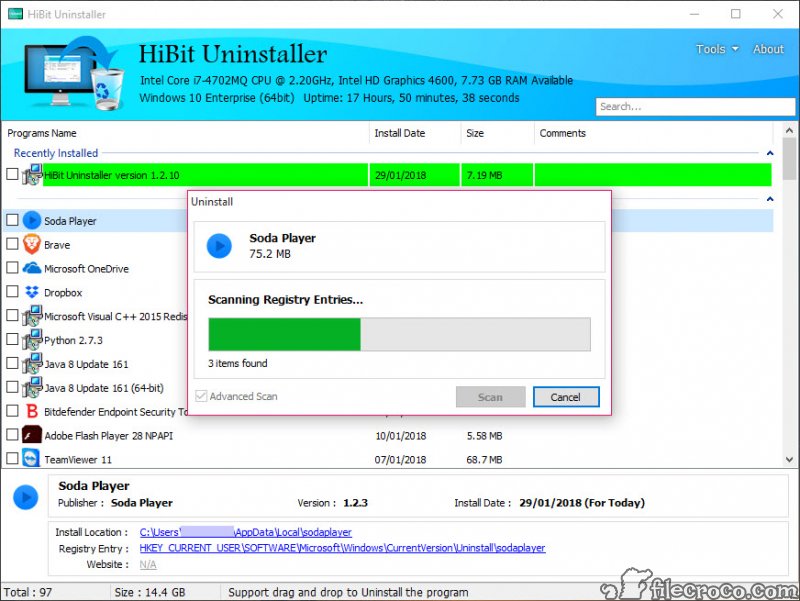This screenshot has height=601, width=800.
Task: Click the list scrollbar up arrow
Action: (x=789, y=131)
